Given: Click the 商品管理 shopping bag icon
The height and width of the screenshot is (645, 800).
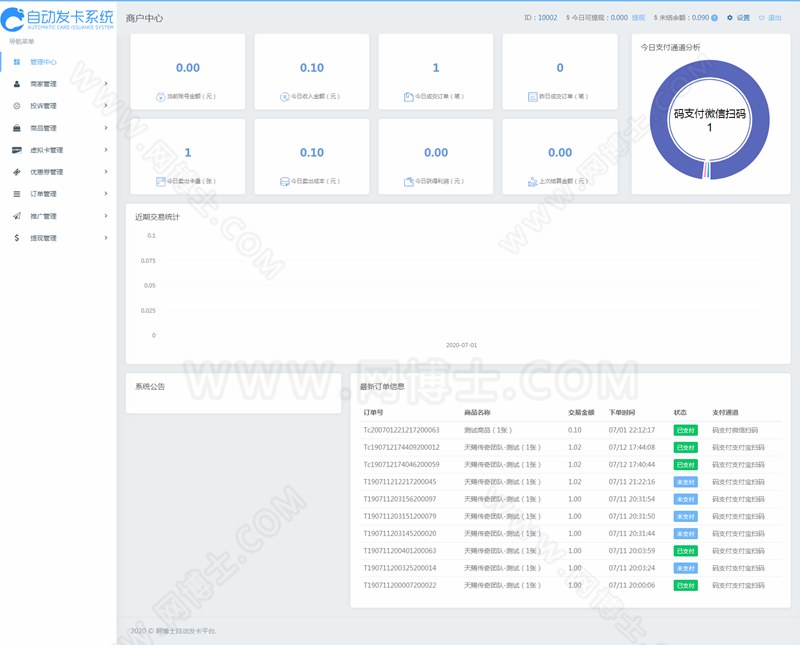Looking at the screenshot, I should 17,128.
